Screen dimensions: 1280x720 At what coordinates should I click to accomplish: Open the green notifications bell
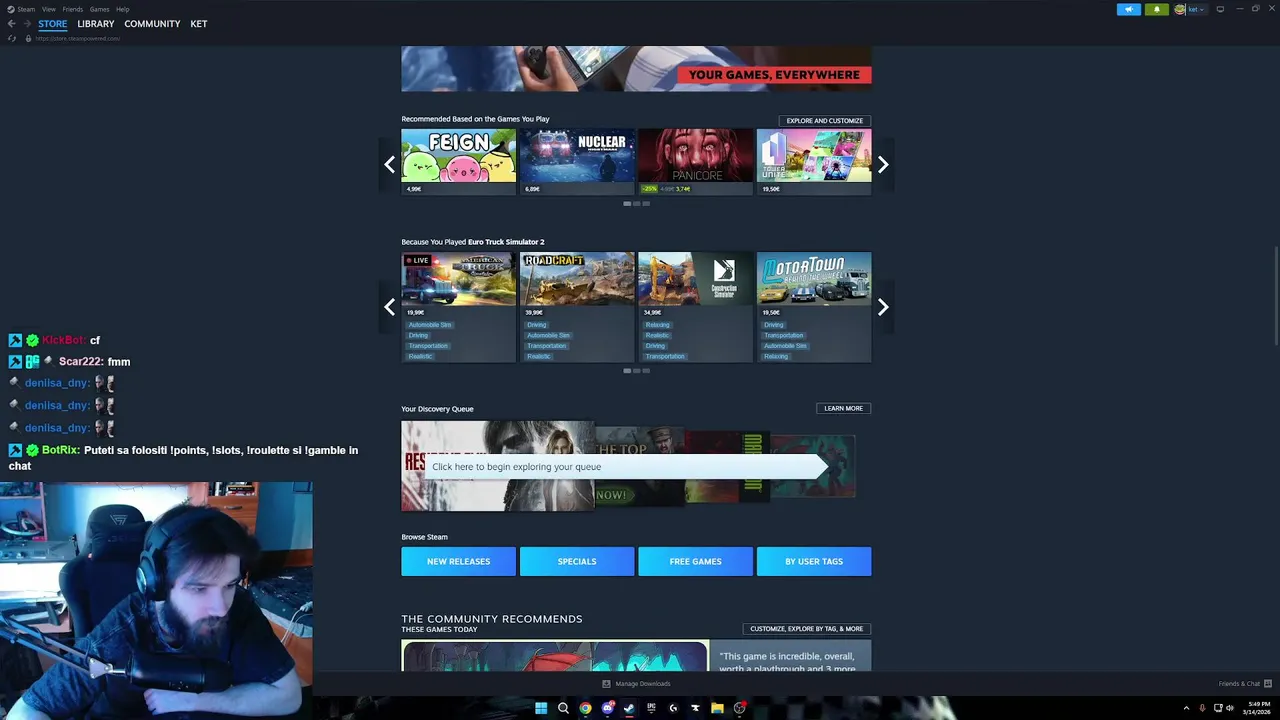point(1157,9)
